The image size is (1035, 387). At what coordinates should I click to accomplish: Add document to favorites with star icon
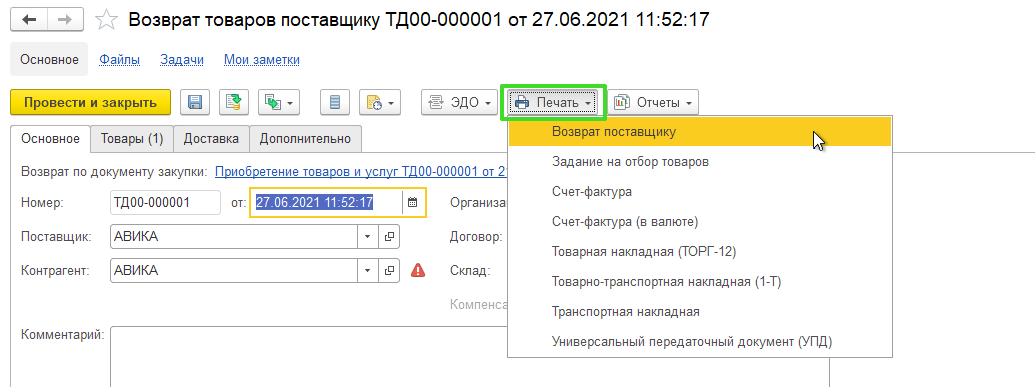106,20
